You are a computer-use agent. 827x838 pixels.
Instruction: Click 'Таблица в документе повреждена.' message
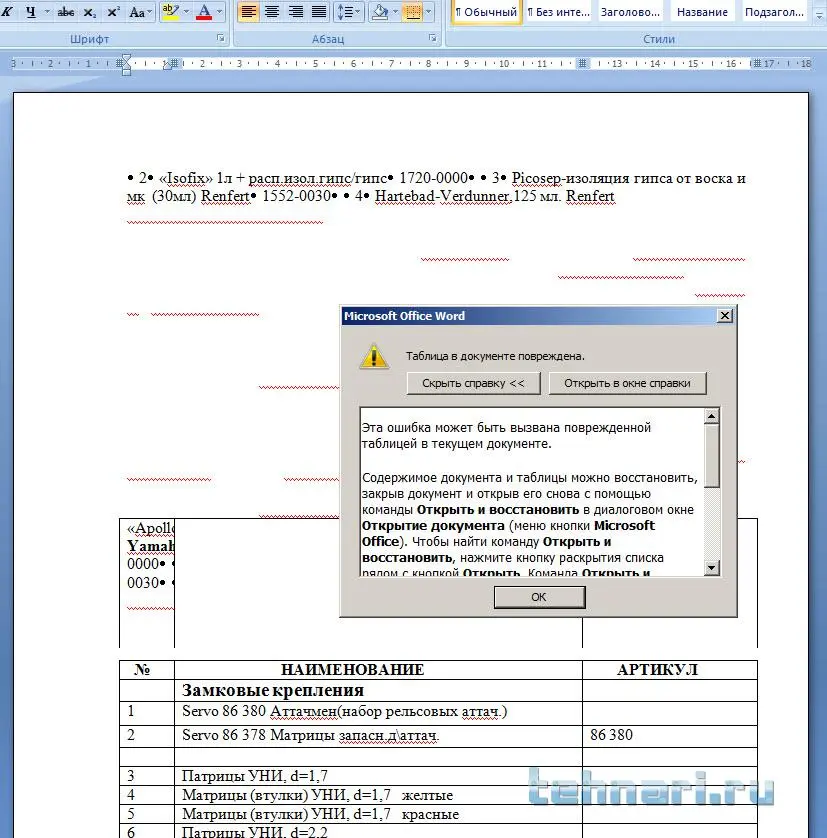point(495,356)
